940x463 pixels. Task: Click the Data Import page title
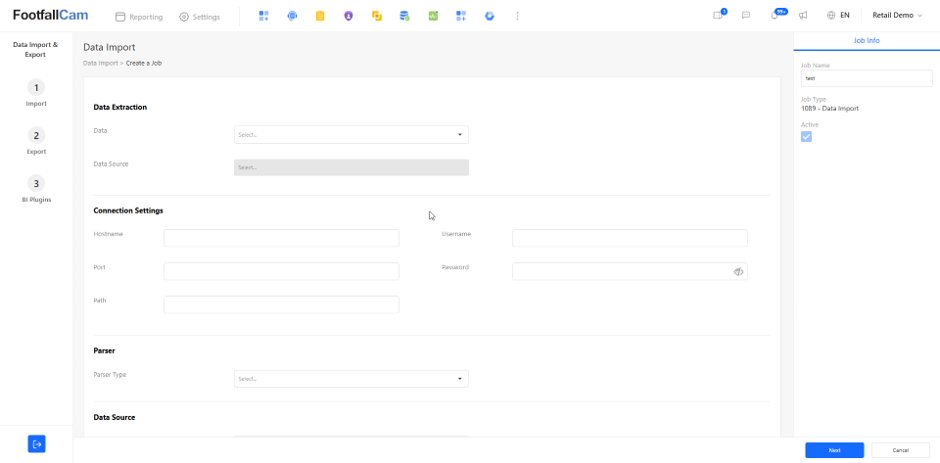(x=109, y=47)
